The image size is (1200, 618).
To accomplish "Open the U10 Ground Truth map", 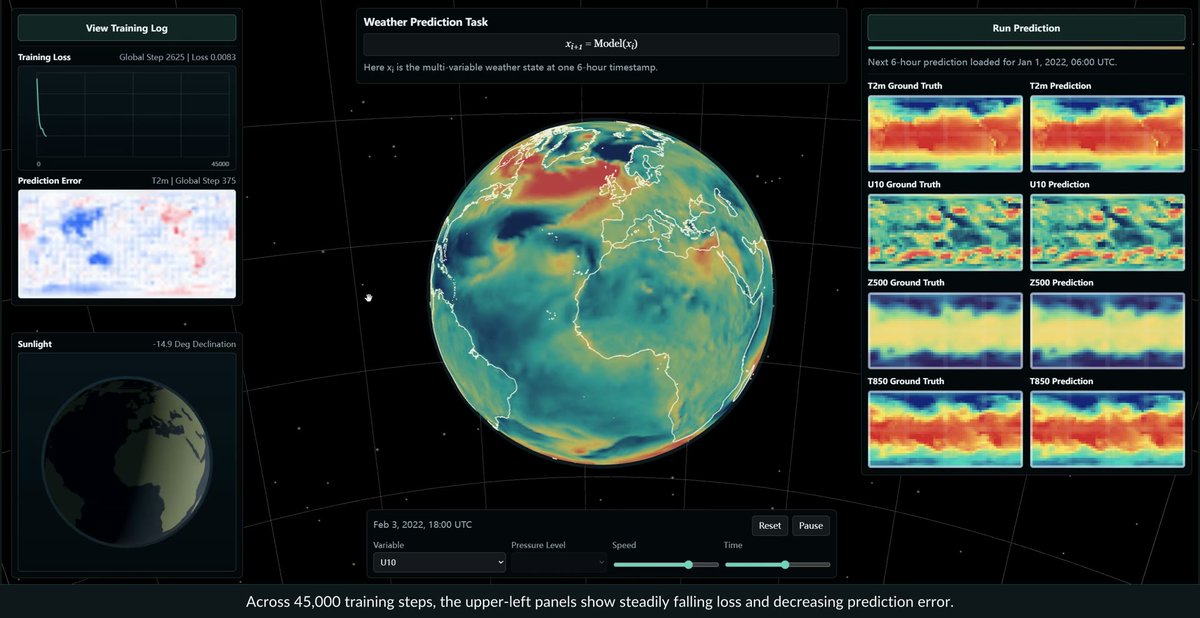I will pyautogui.click(x=946, y=233).
